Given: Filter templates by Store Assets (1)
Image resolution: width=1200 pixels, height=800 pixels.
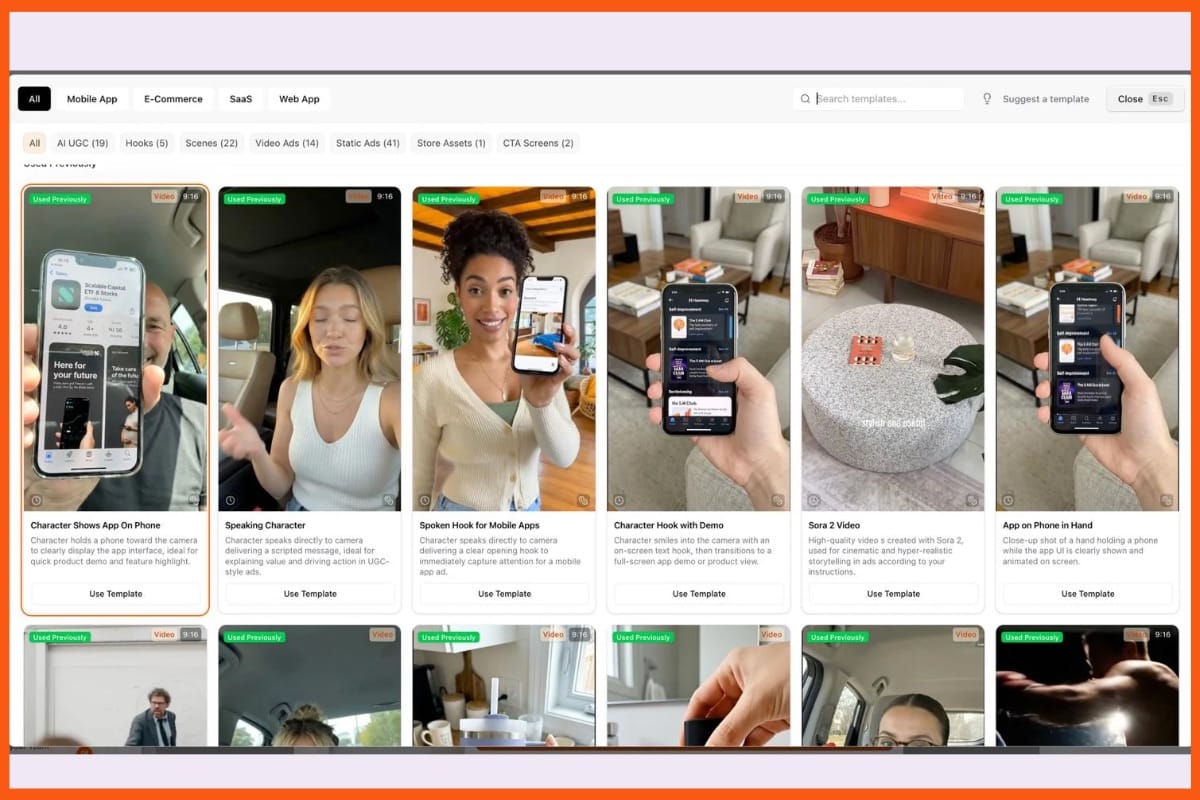Looking at the screenshot, I should point(451,143).
